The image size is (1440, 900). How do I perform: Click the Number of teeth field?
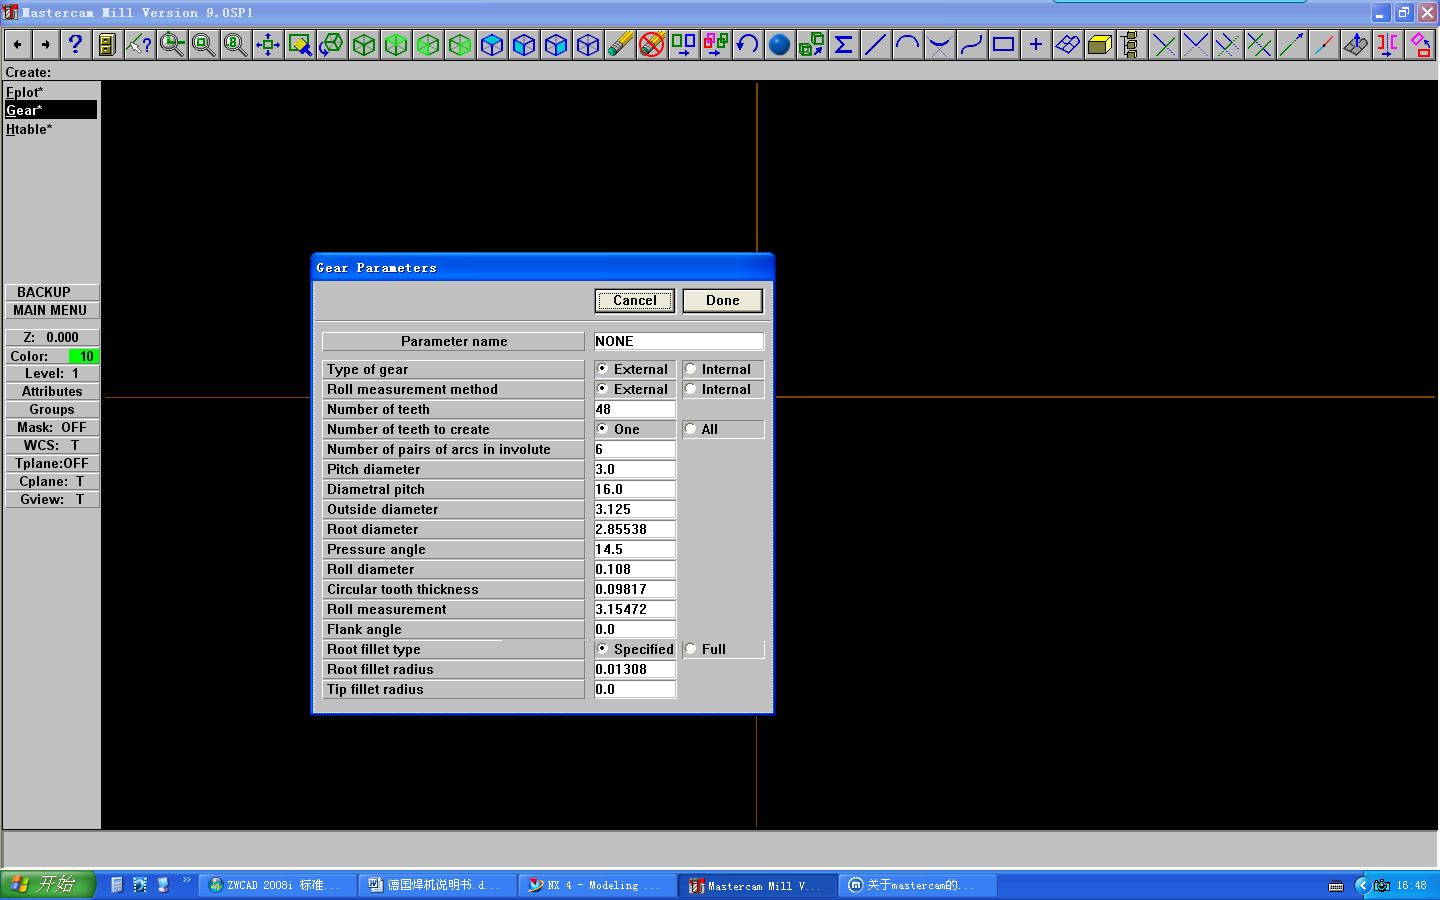tap(635, 409)
